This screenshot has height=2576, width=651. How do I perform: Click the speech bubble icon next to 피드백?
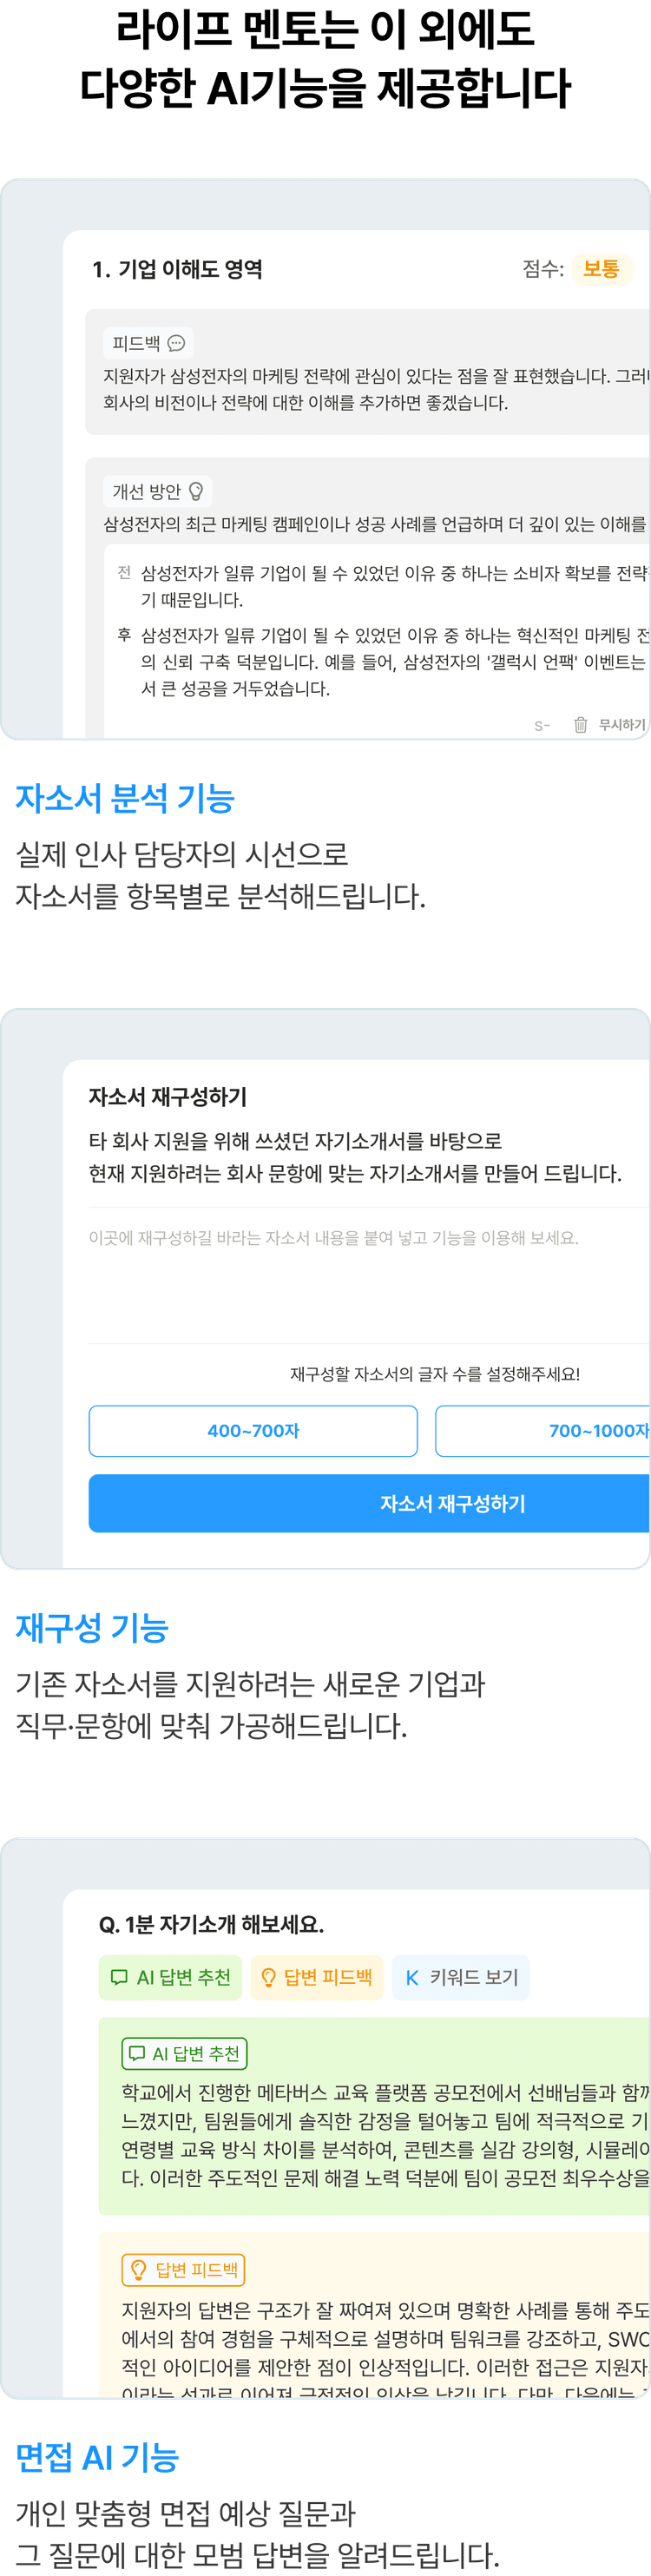pos(176,343)
